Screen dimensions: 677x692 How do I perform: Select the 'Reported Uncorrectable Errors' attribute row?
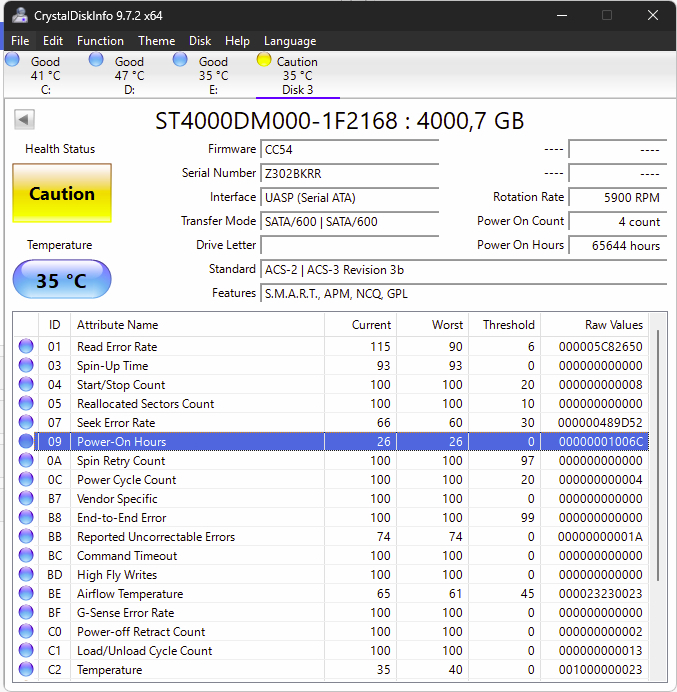[331, 536]
